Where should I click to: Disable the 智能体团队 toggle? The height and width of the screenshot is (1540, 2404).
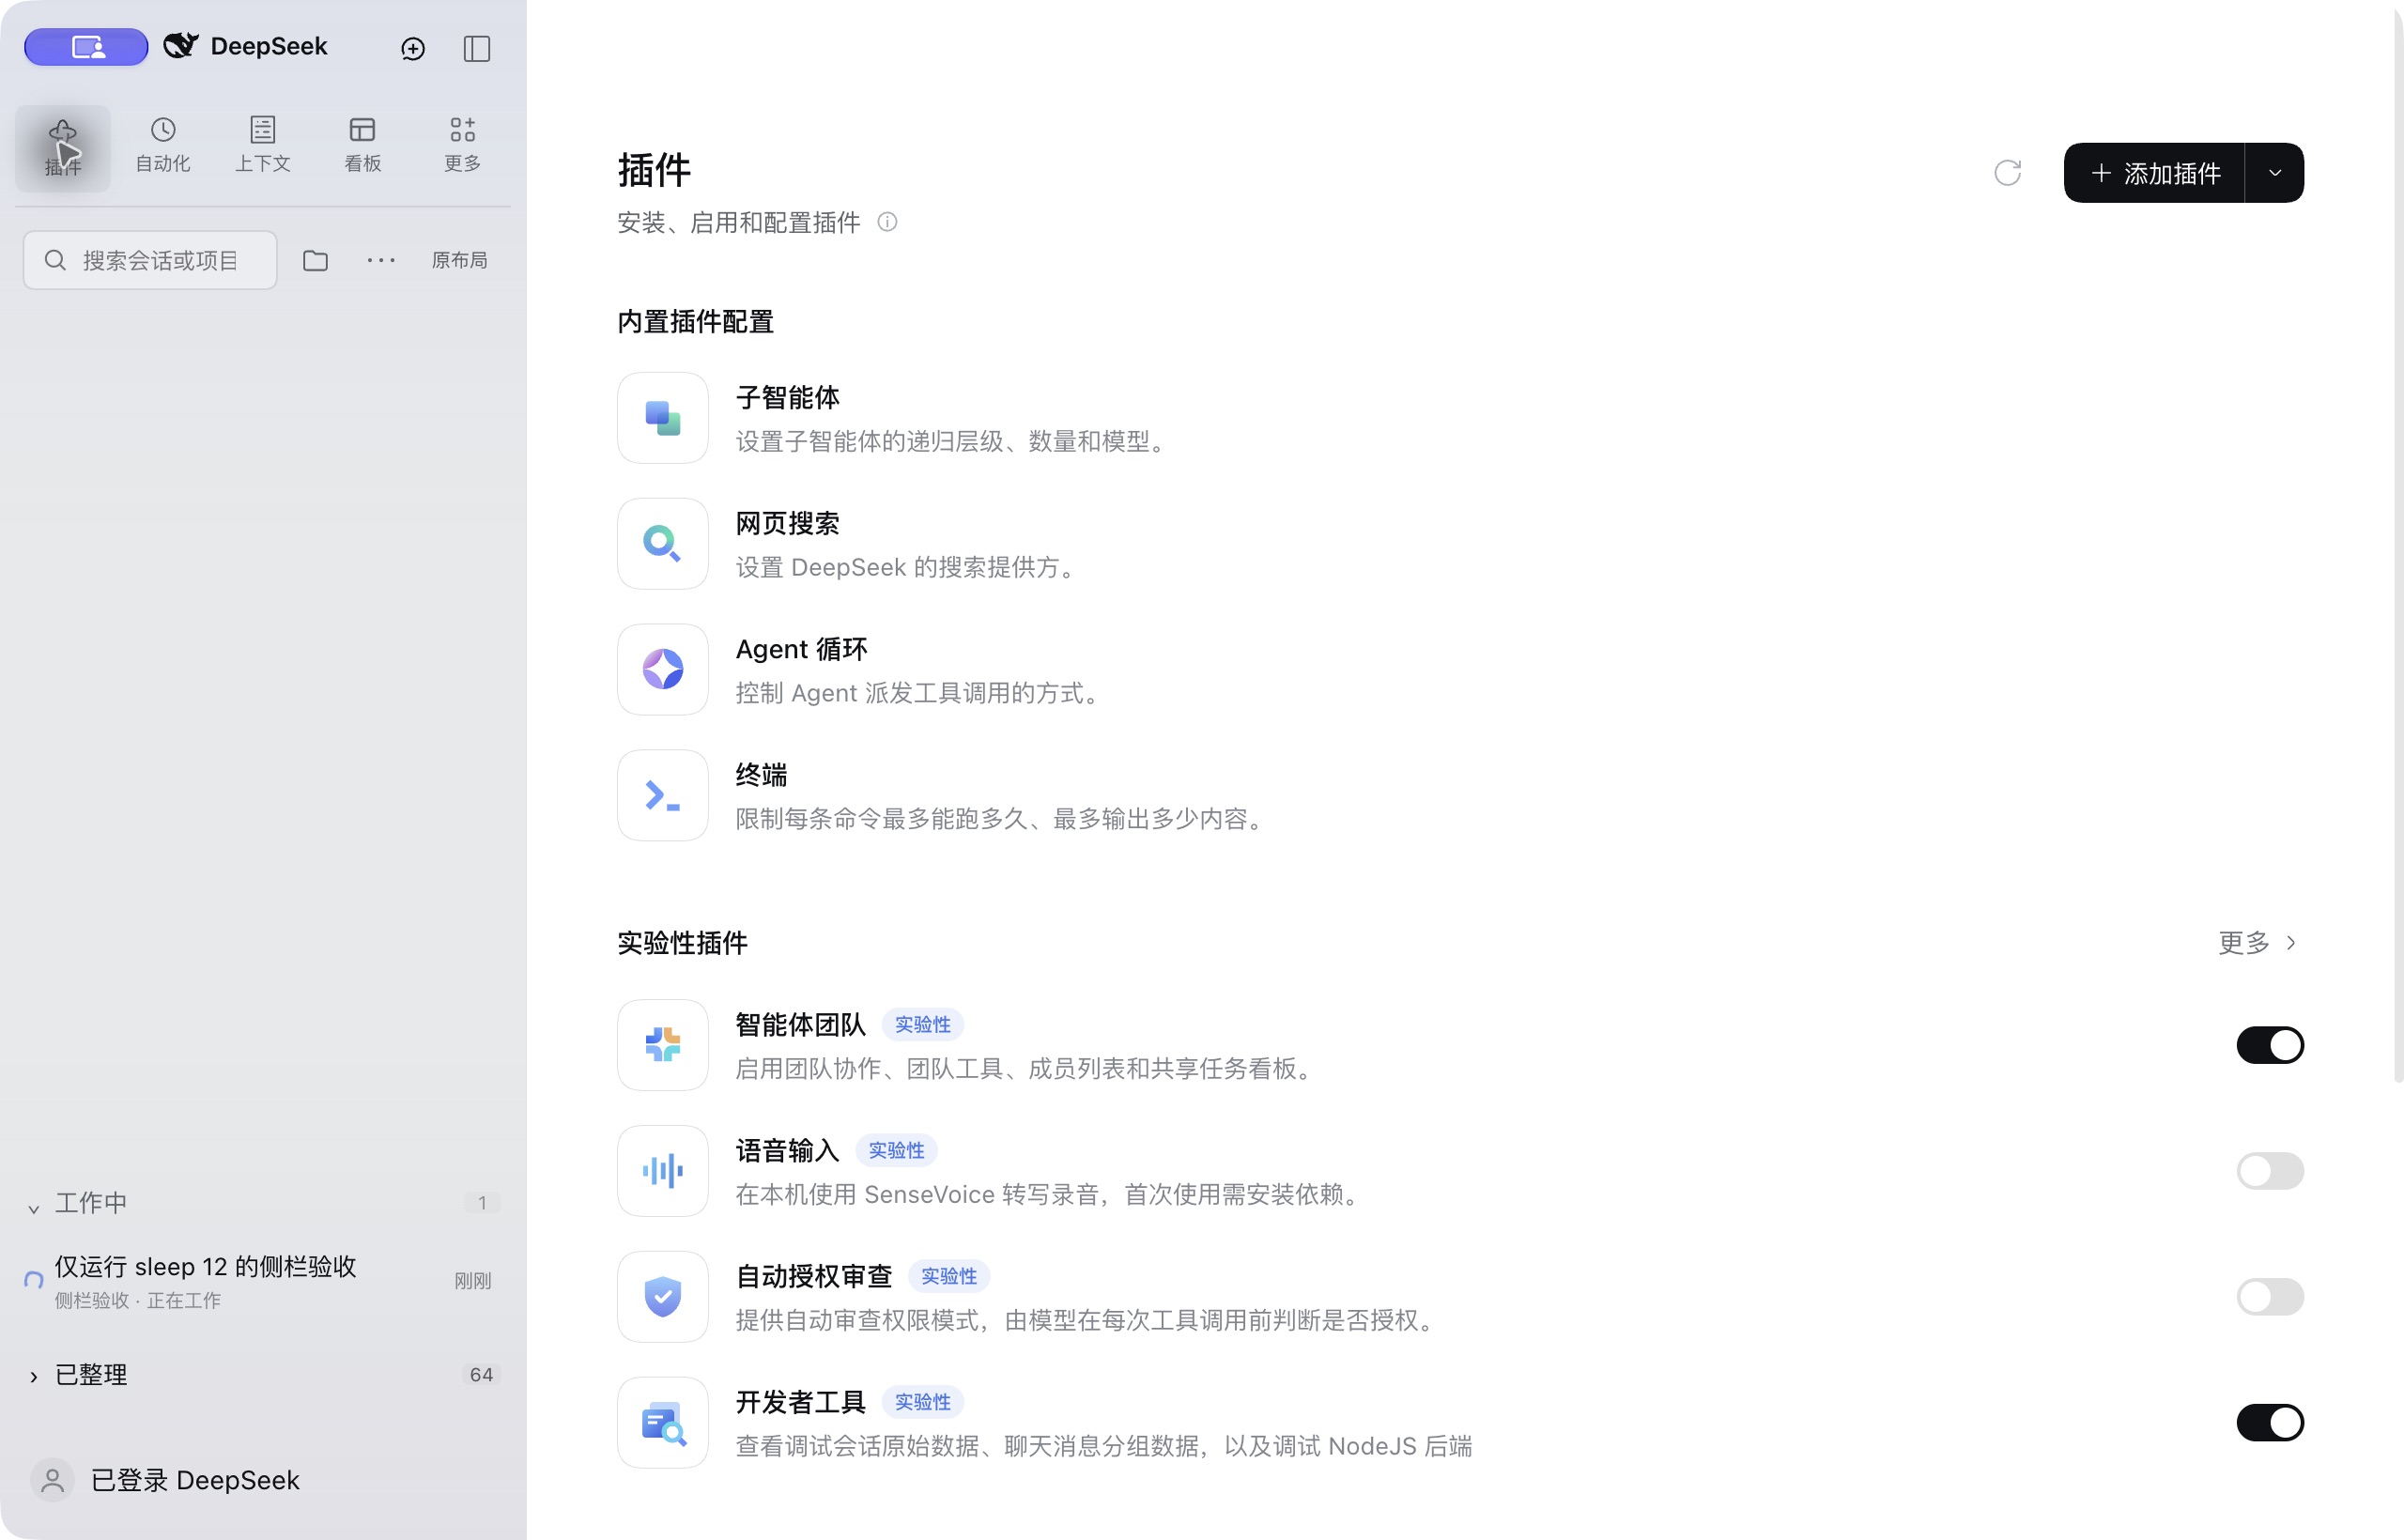tap(2270, 1045)
